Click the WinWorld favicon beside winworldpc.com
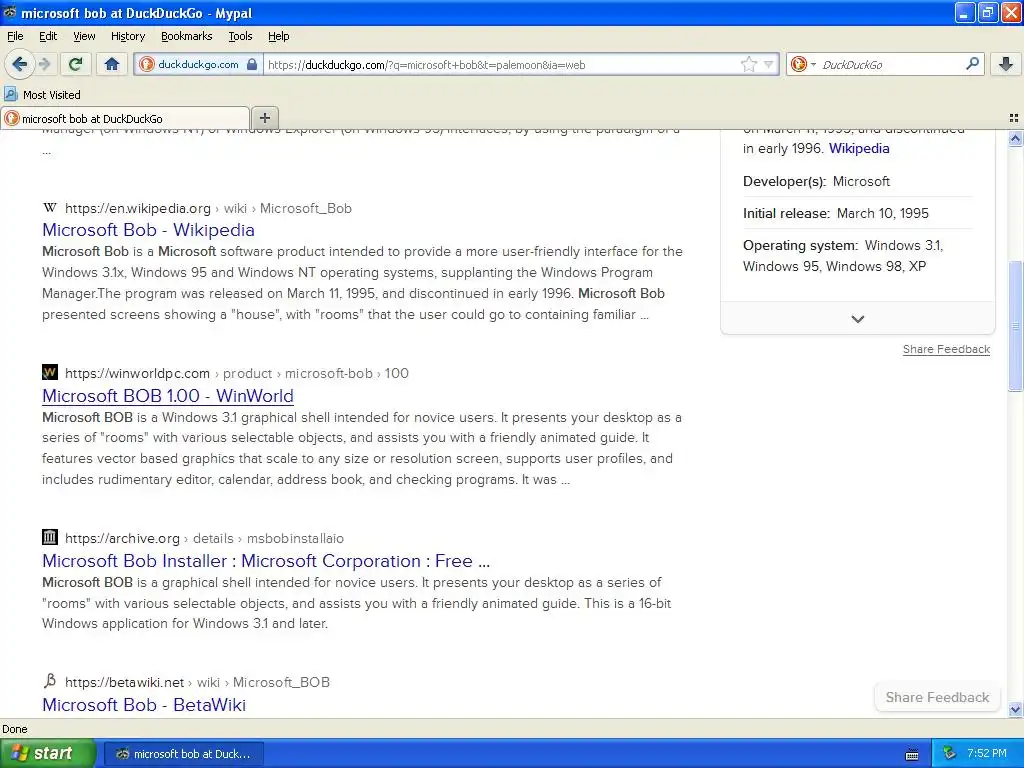 [x=50, y=373]
